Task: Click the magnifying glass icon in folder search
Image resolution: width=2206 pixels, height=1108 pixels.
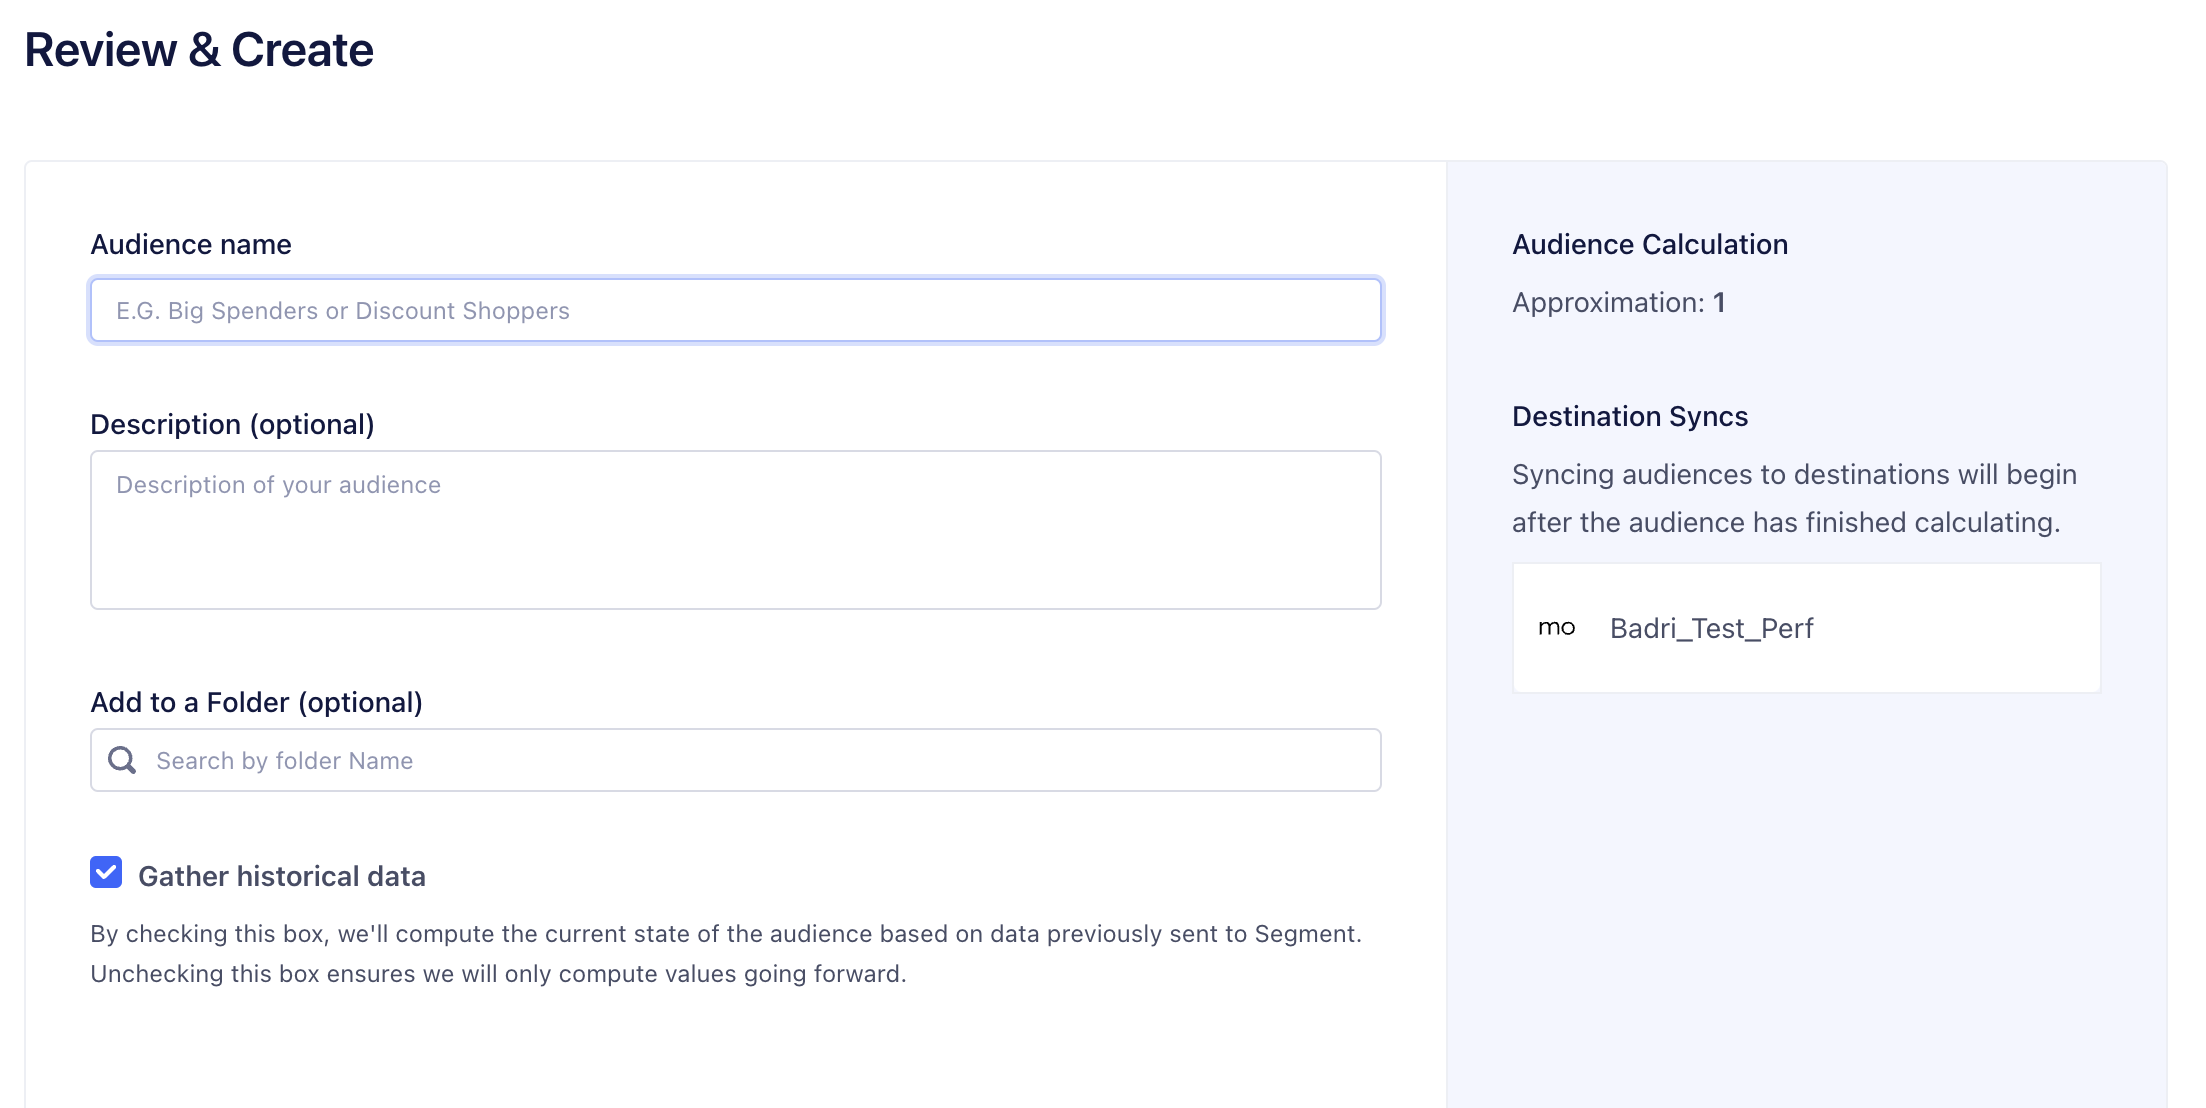Action: [122, 760]
